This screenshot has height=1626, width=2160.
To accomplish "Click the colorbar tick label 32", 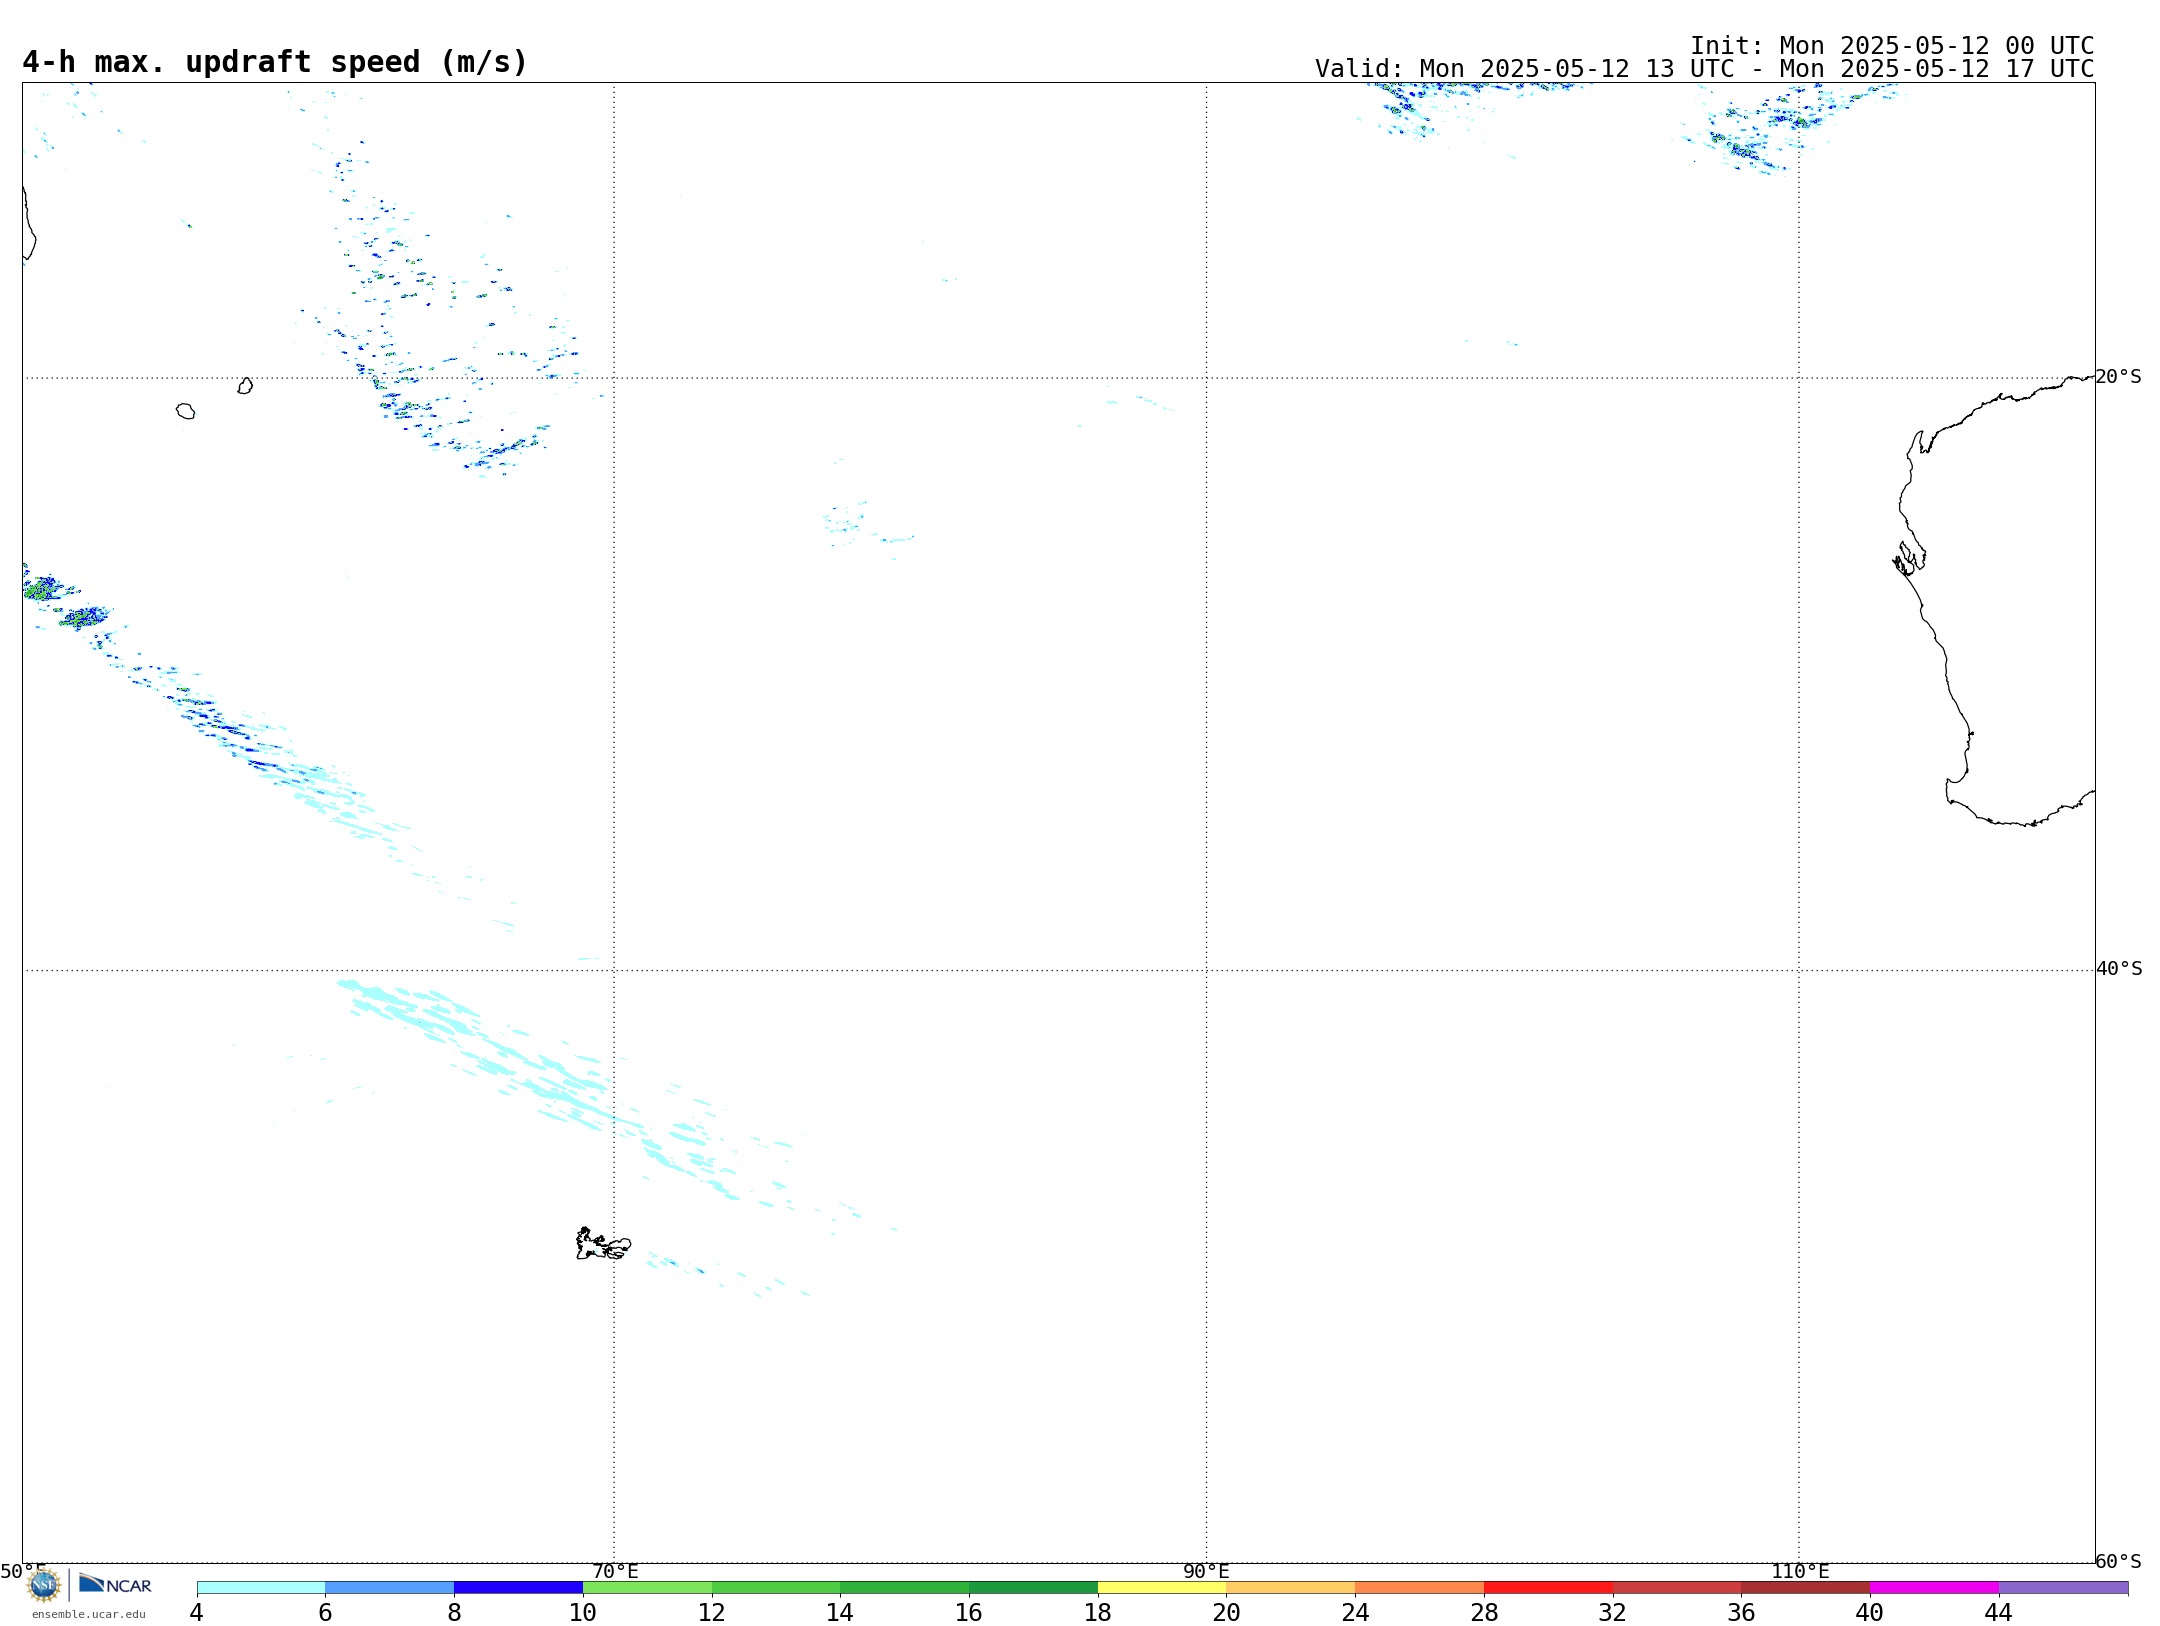I will click(x=1612, y=1613).
